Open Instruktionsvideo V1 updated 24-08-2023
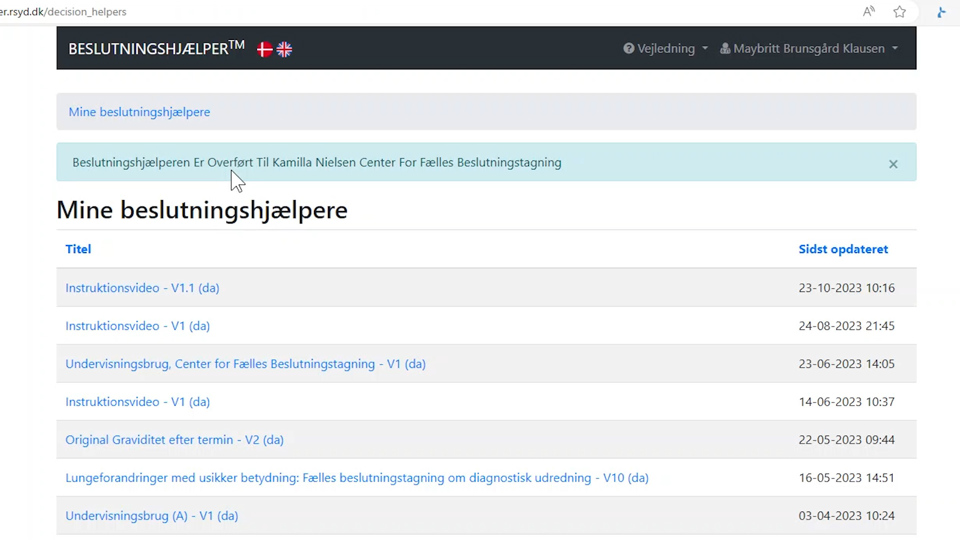The image size is (960, 540). [137, 326]
